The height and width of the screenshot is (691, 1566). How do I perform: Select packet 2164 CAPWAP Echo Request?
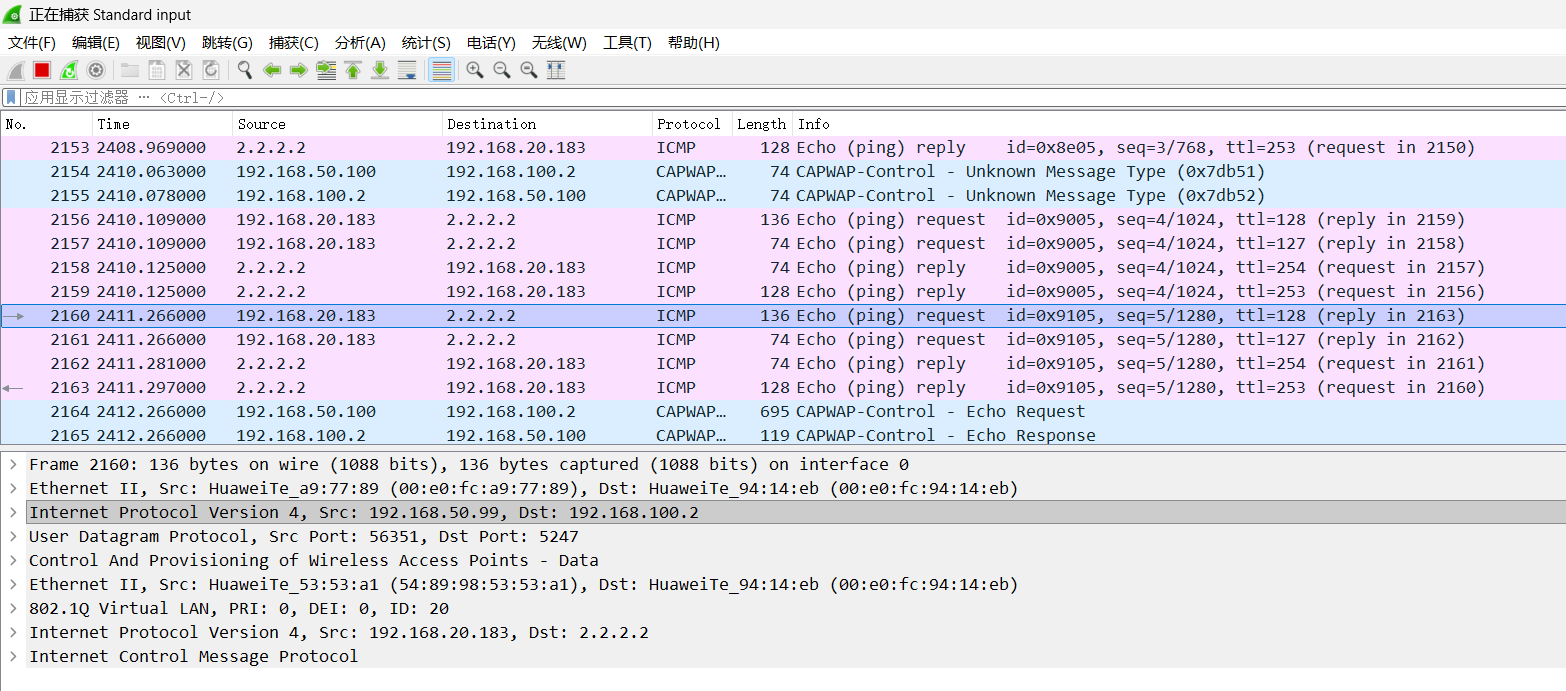click(x=783, y=411)
